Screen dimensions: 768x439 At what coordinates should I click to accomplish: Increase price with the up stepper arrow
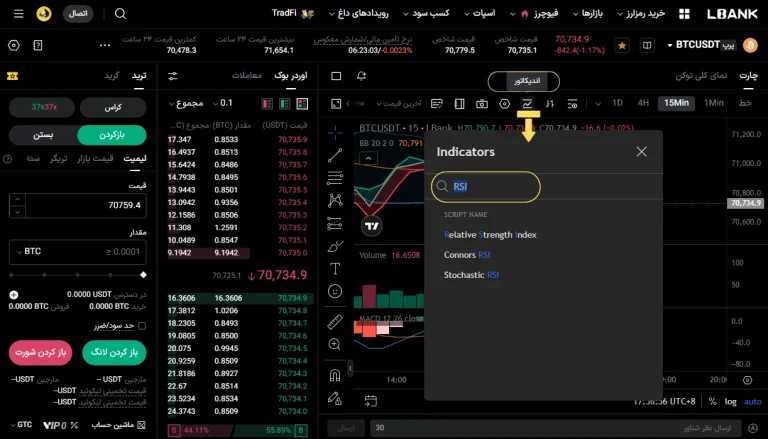17,199
